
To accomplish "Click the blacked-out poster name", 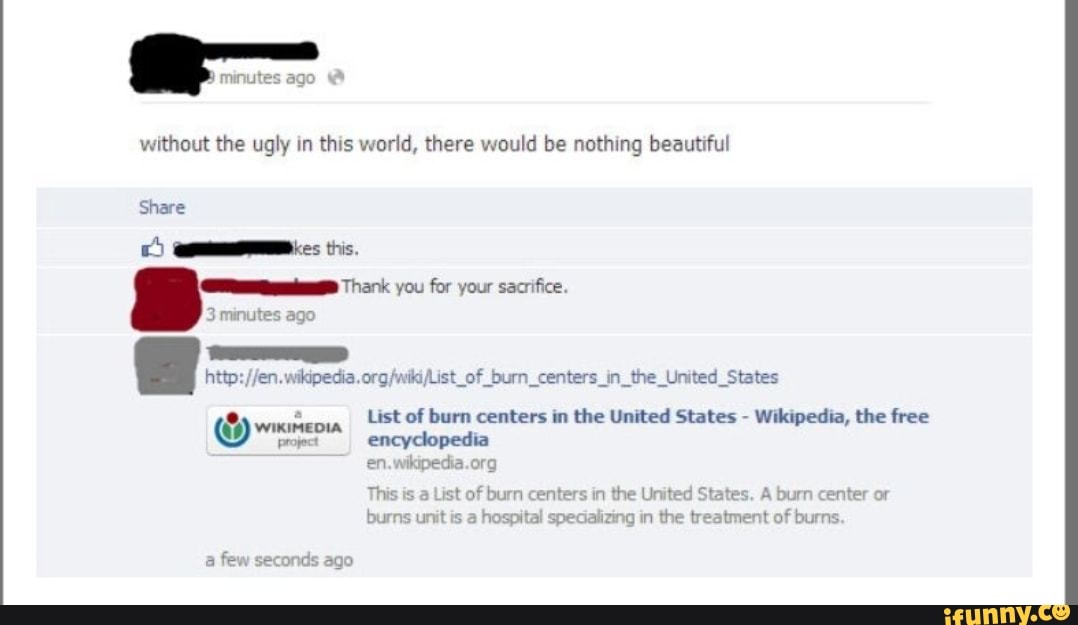I will coord(261,51).
